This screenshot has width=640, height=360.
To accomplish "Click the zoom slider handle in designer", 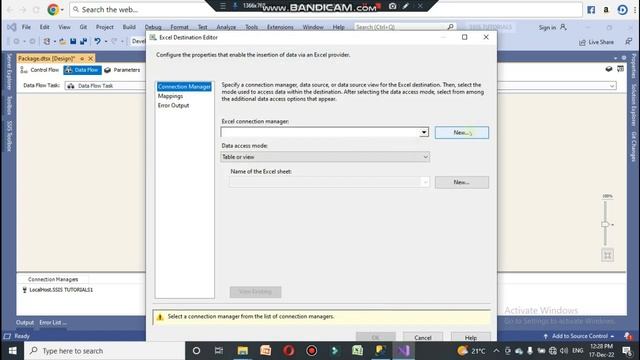I will pyautogui.click(x=605, y=224).
